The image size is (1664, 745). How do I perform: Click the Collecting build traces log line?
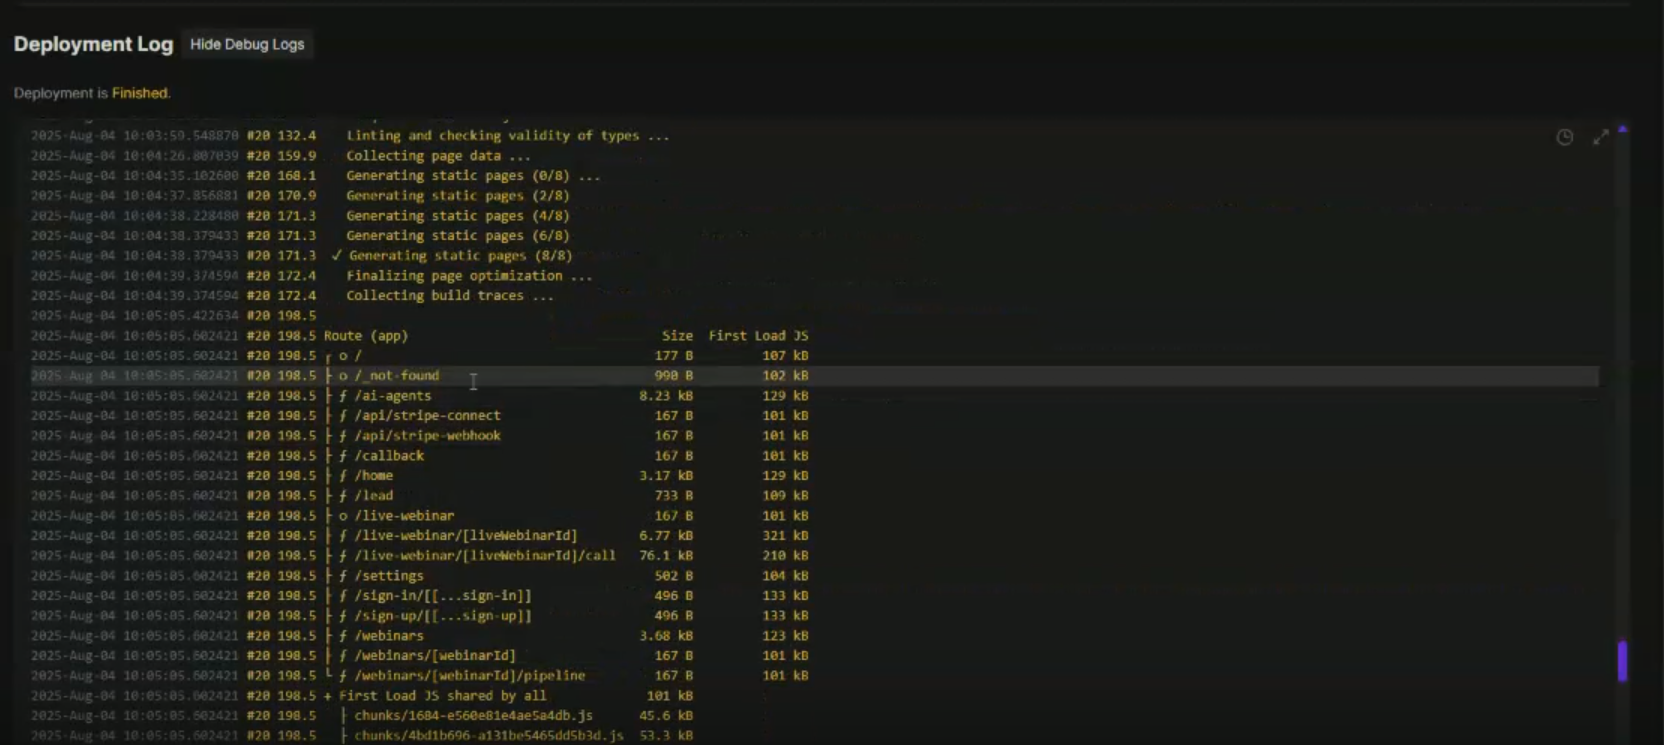click(449, 296)
